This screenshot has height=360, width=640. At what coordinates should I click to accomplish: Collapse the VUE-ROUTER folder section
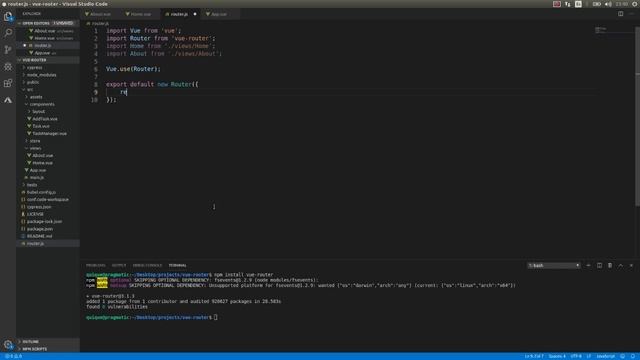tap(48, 60)
